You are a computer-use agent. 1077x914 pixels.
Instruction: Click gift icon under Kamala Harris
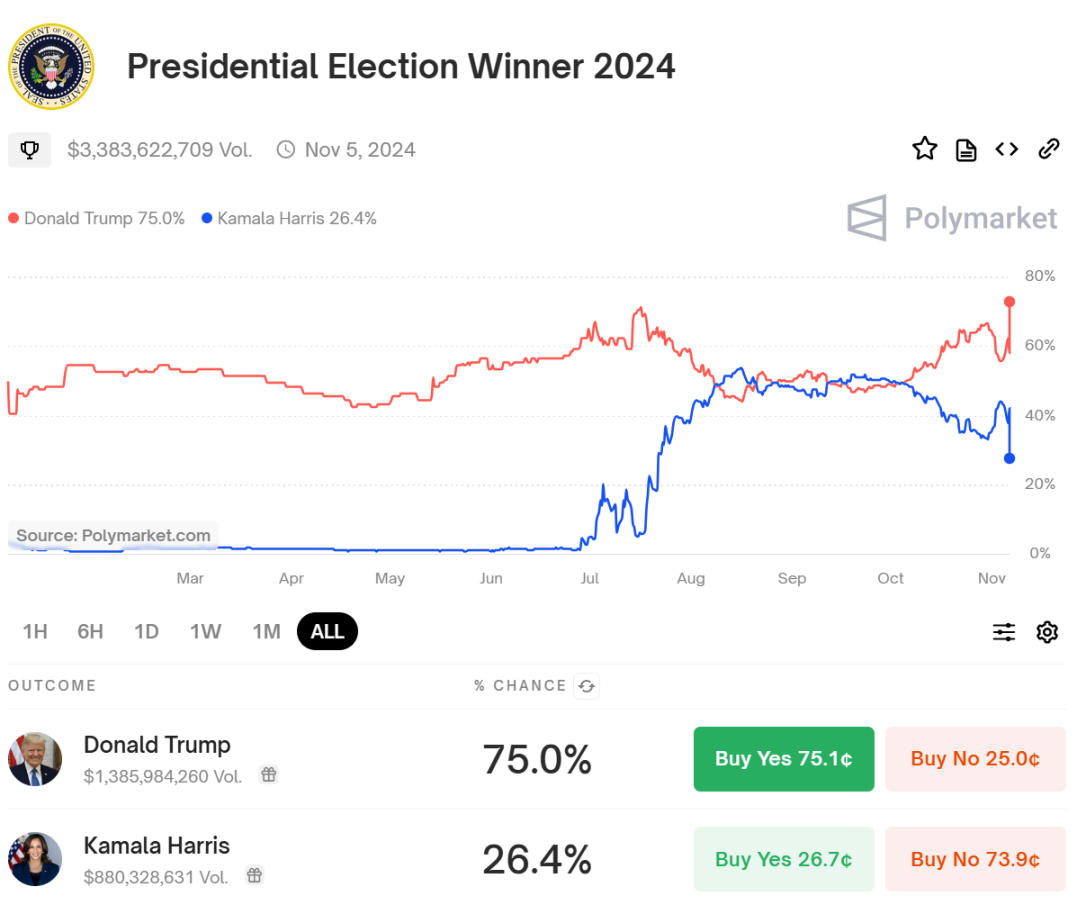click(255, 876)
